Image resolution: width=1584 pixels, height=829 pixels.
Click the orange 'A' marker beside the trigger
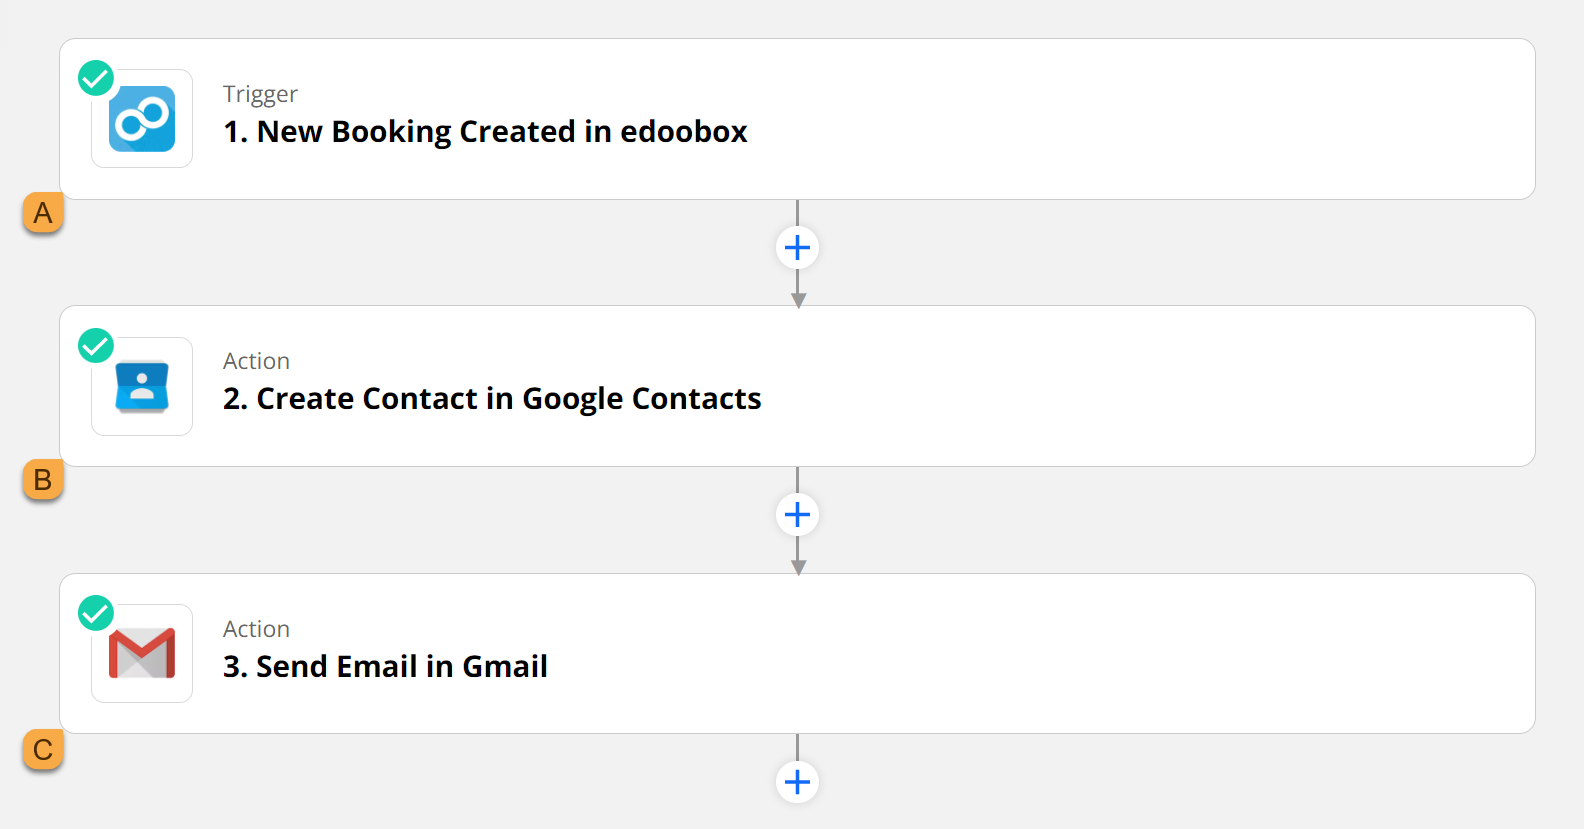pyautogui.click(x=42, y=213)
